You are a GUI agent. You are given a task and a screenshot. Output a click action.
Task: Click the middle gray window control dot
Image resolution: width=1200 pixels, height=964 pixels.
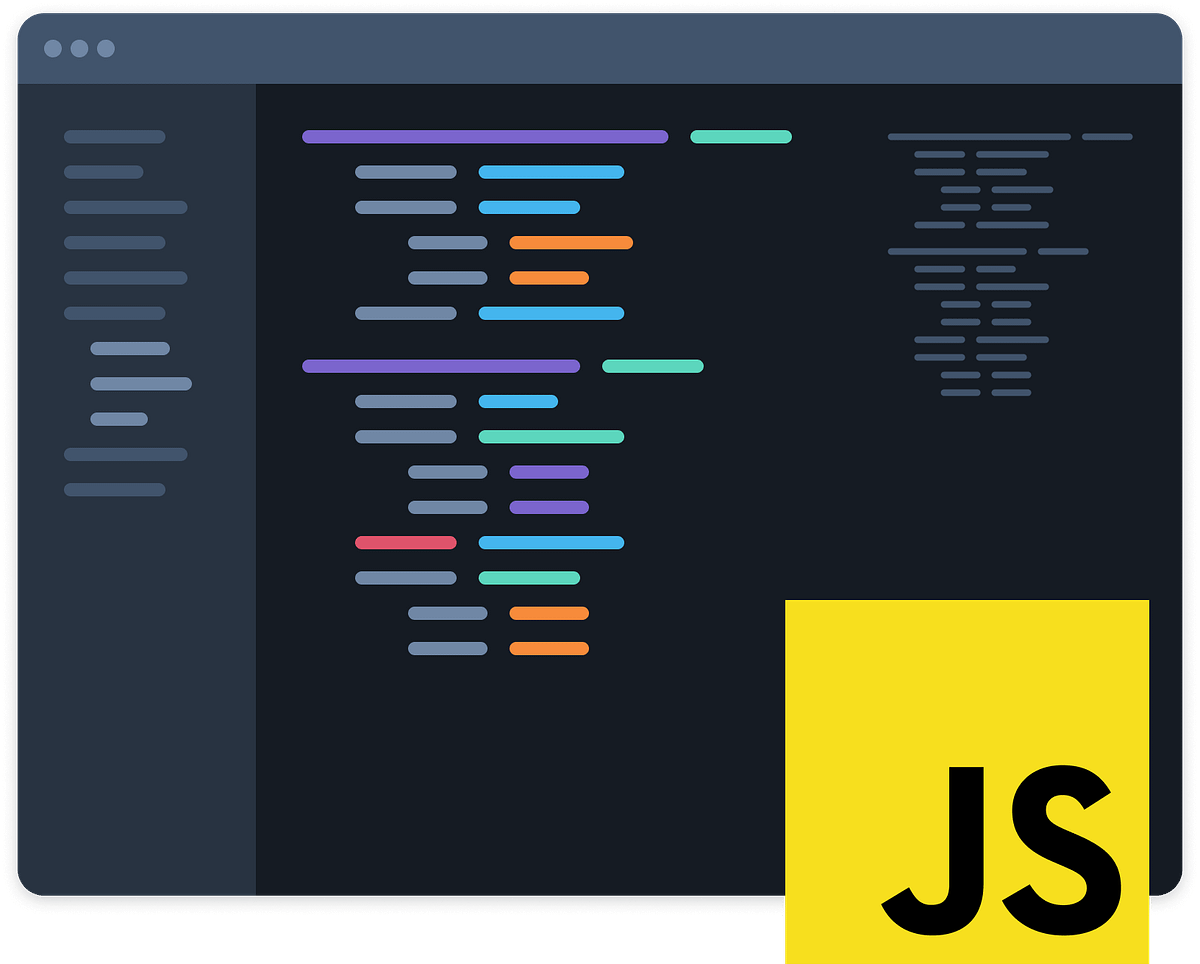pos(78,47)
